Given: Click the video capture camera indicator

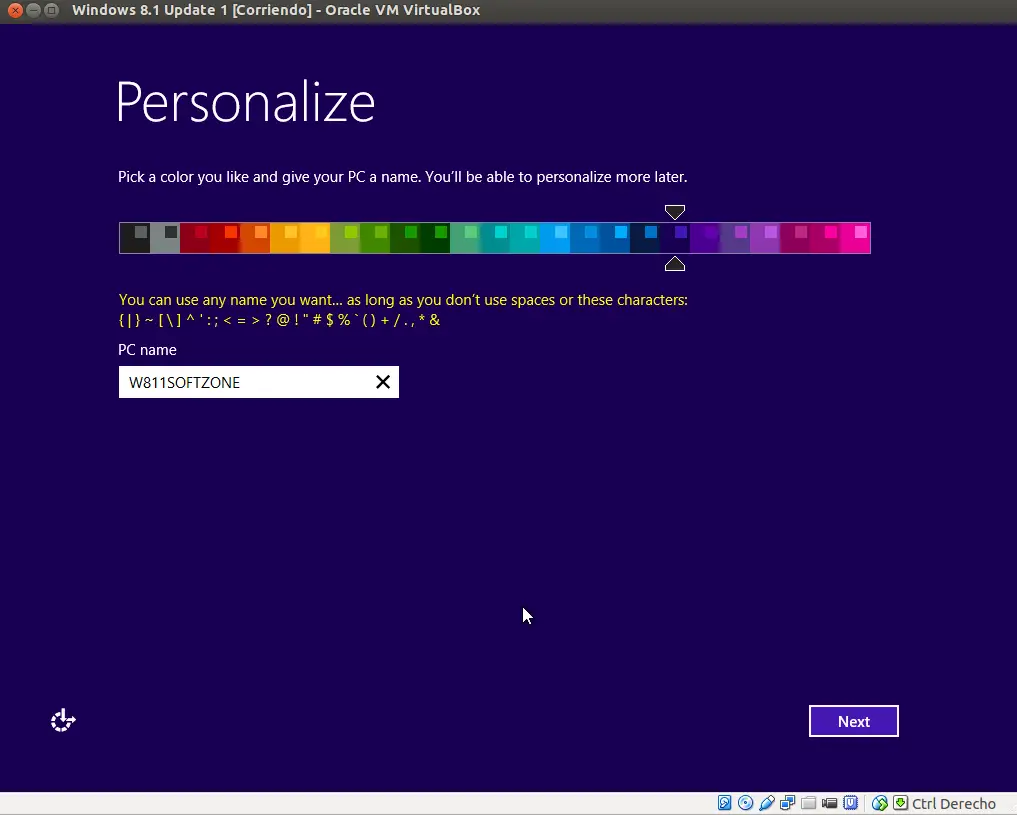Looking at the screenshot, I should 829,803.
